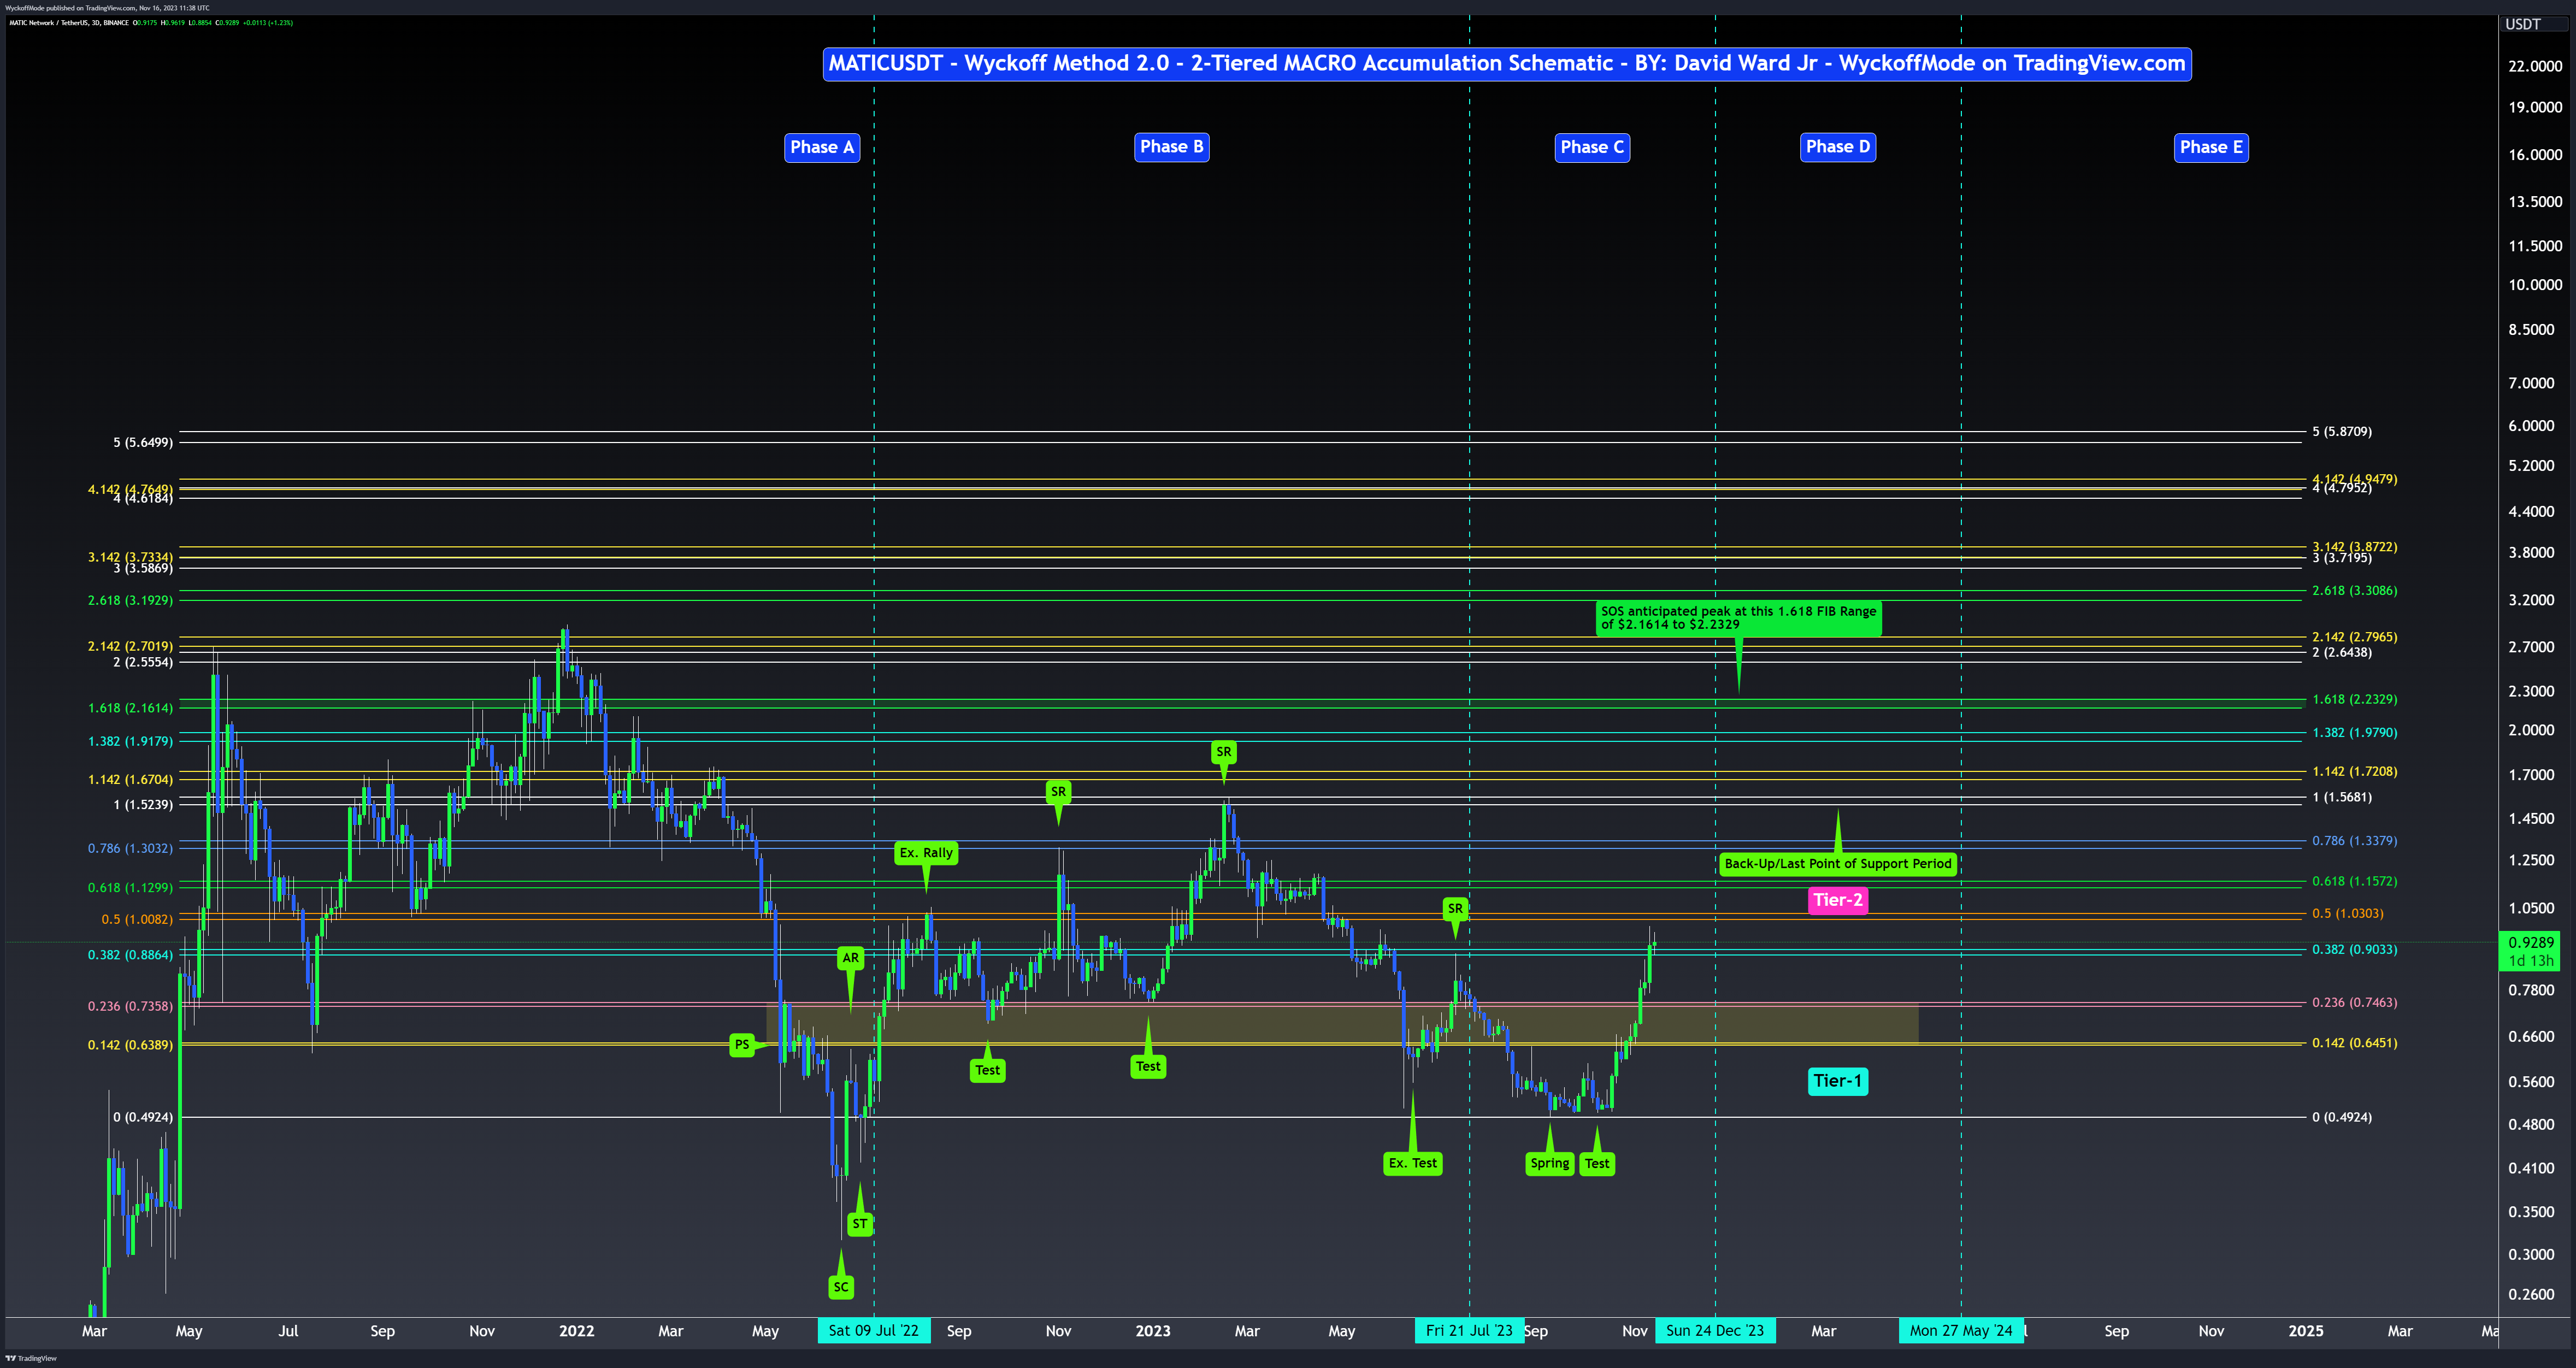Select the Fib label 1.618 (2.1614)
This screenshot has width=2576, height=1368.
[130, 708]
